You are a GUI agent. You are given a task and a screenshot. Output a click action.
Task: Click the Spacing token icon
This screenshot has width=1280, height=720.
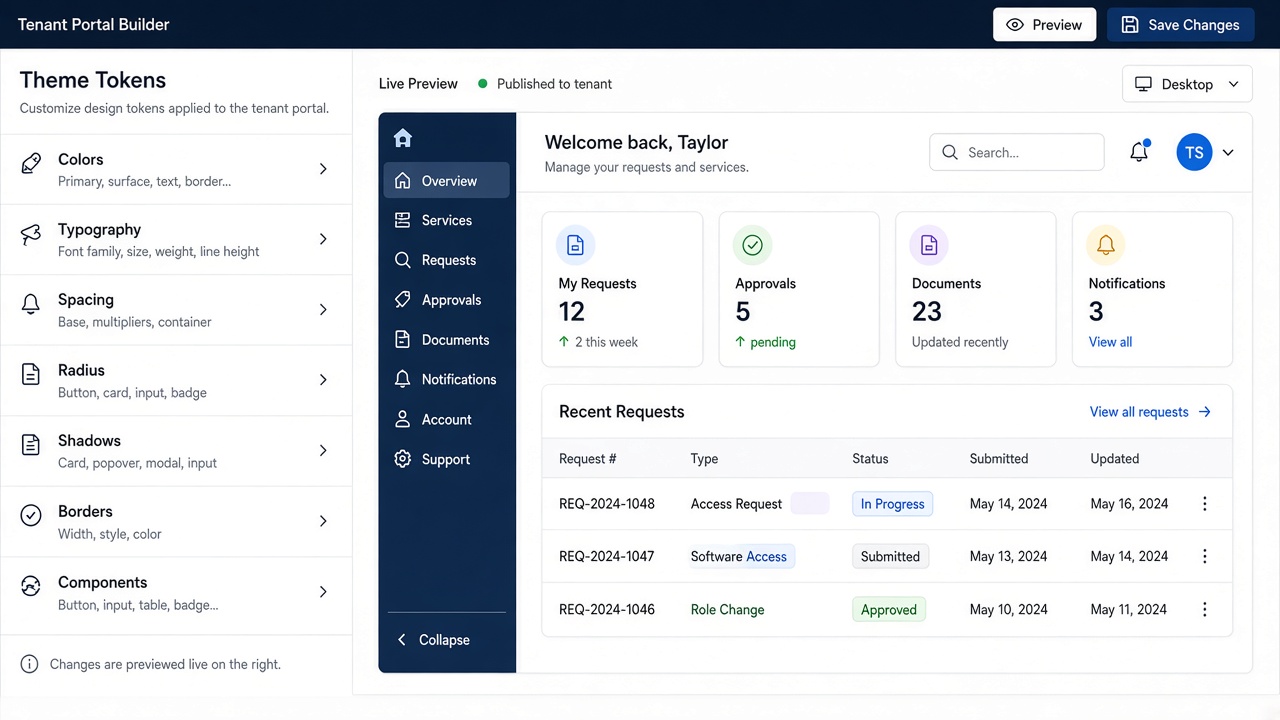pos(31,304)
